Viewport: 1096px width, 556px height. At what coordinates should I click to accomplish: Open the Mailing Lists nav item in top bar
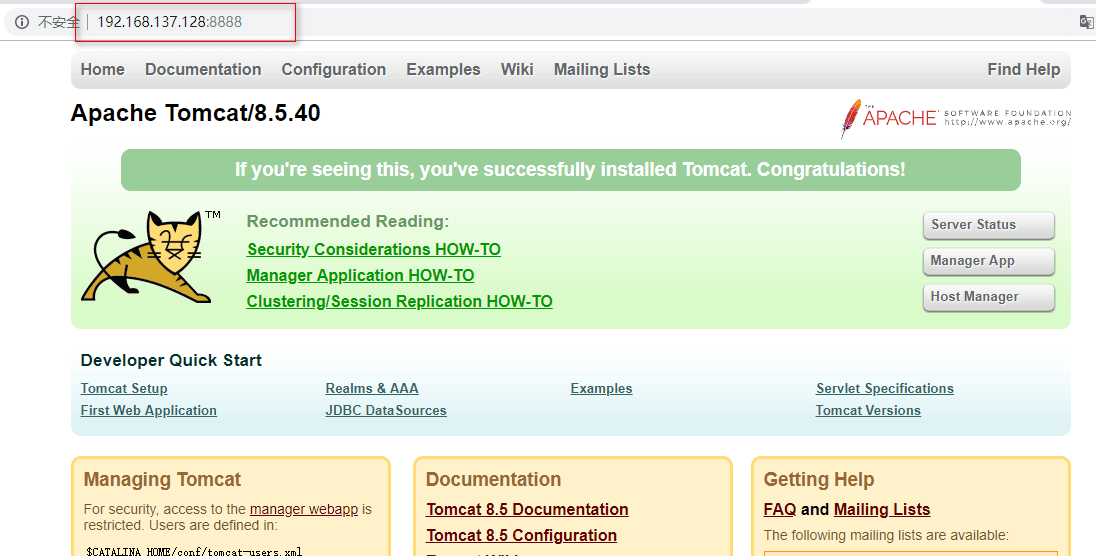pyautogui.click(x=602, y=69)
